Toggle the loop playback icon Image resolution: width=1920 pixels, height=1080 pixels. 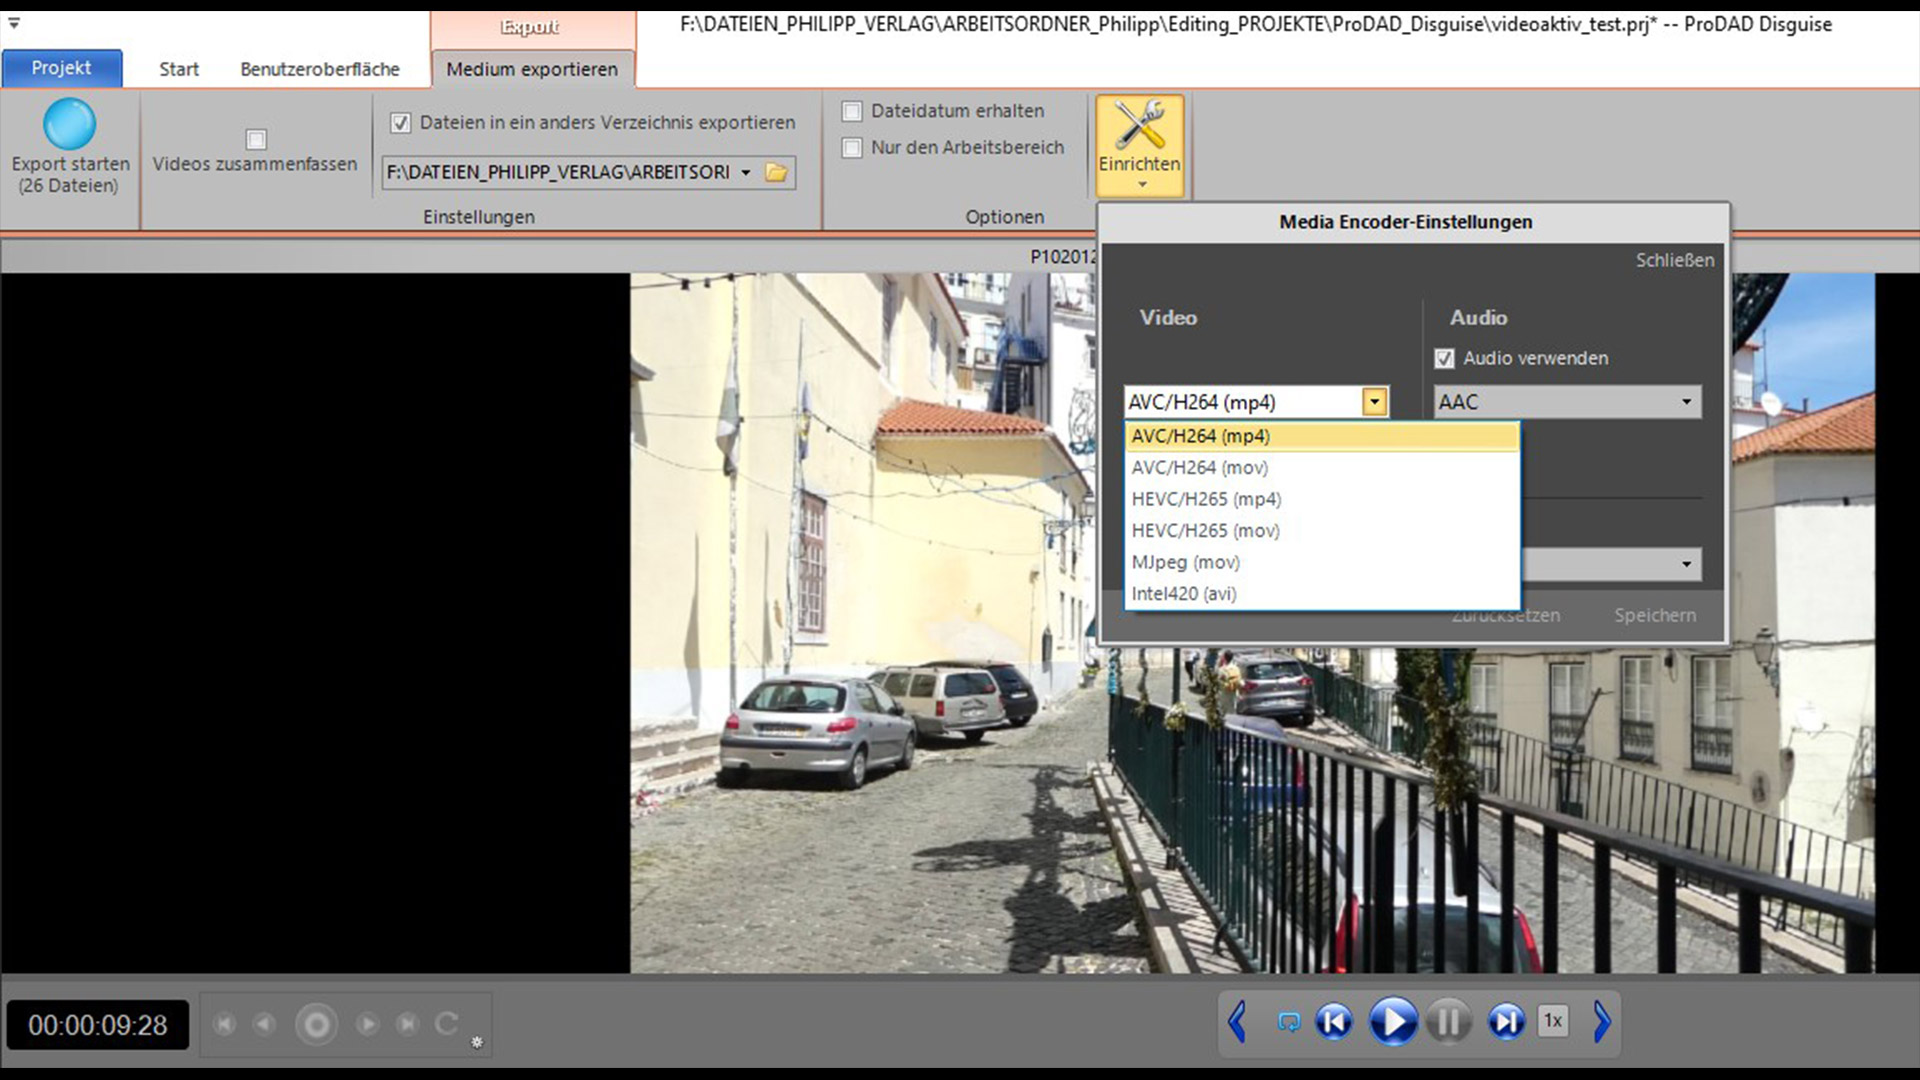1288,1021
